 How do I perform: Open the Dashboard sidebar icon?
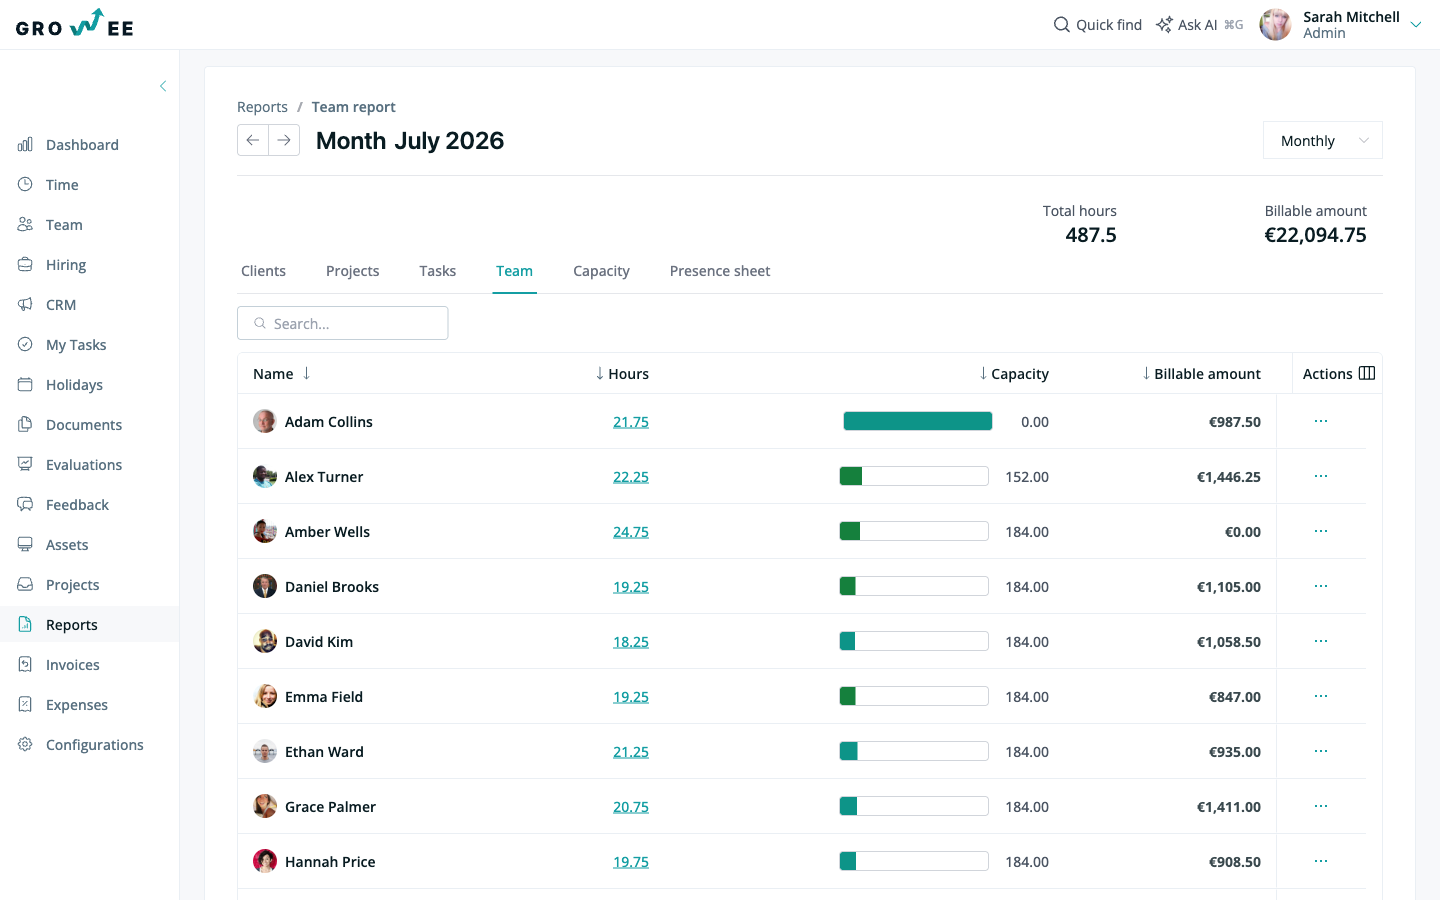tap(25, 145)
